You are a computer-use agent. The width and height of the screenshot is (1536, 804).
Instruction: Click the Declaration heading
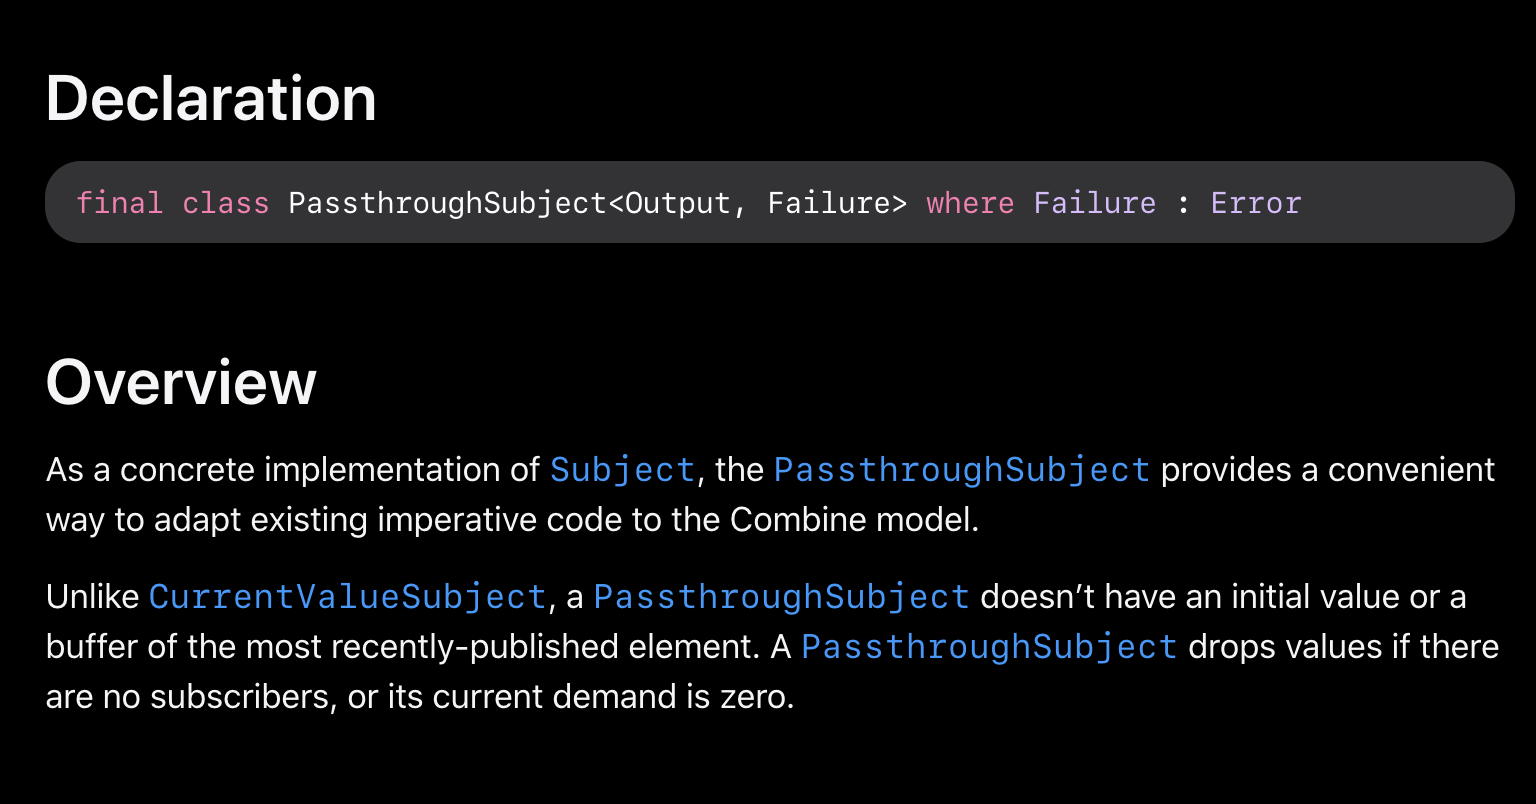(211, 99)
